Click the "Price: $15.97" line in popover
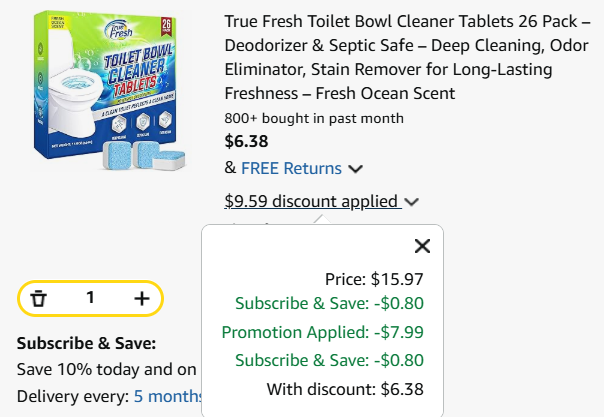 click(374, 279)
